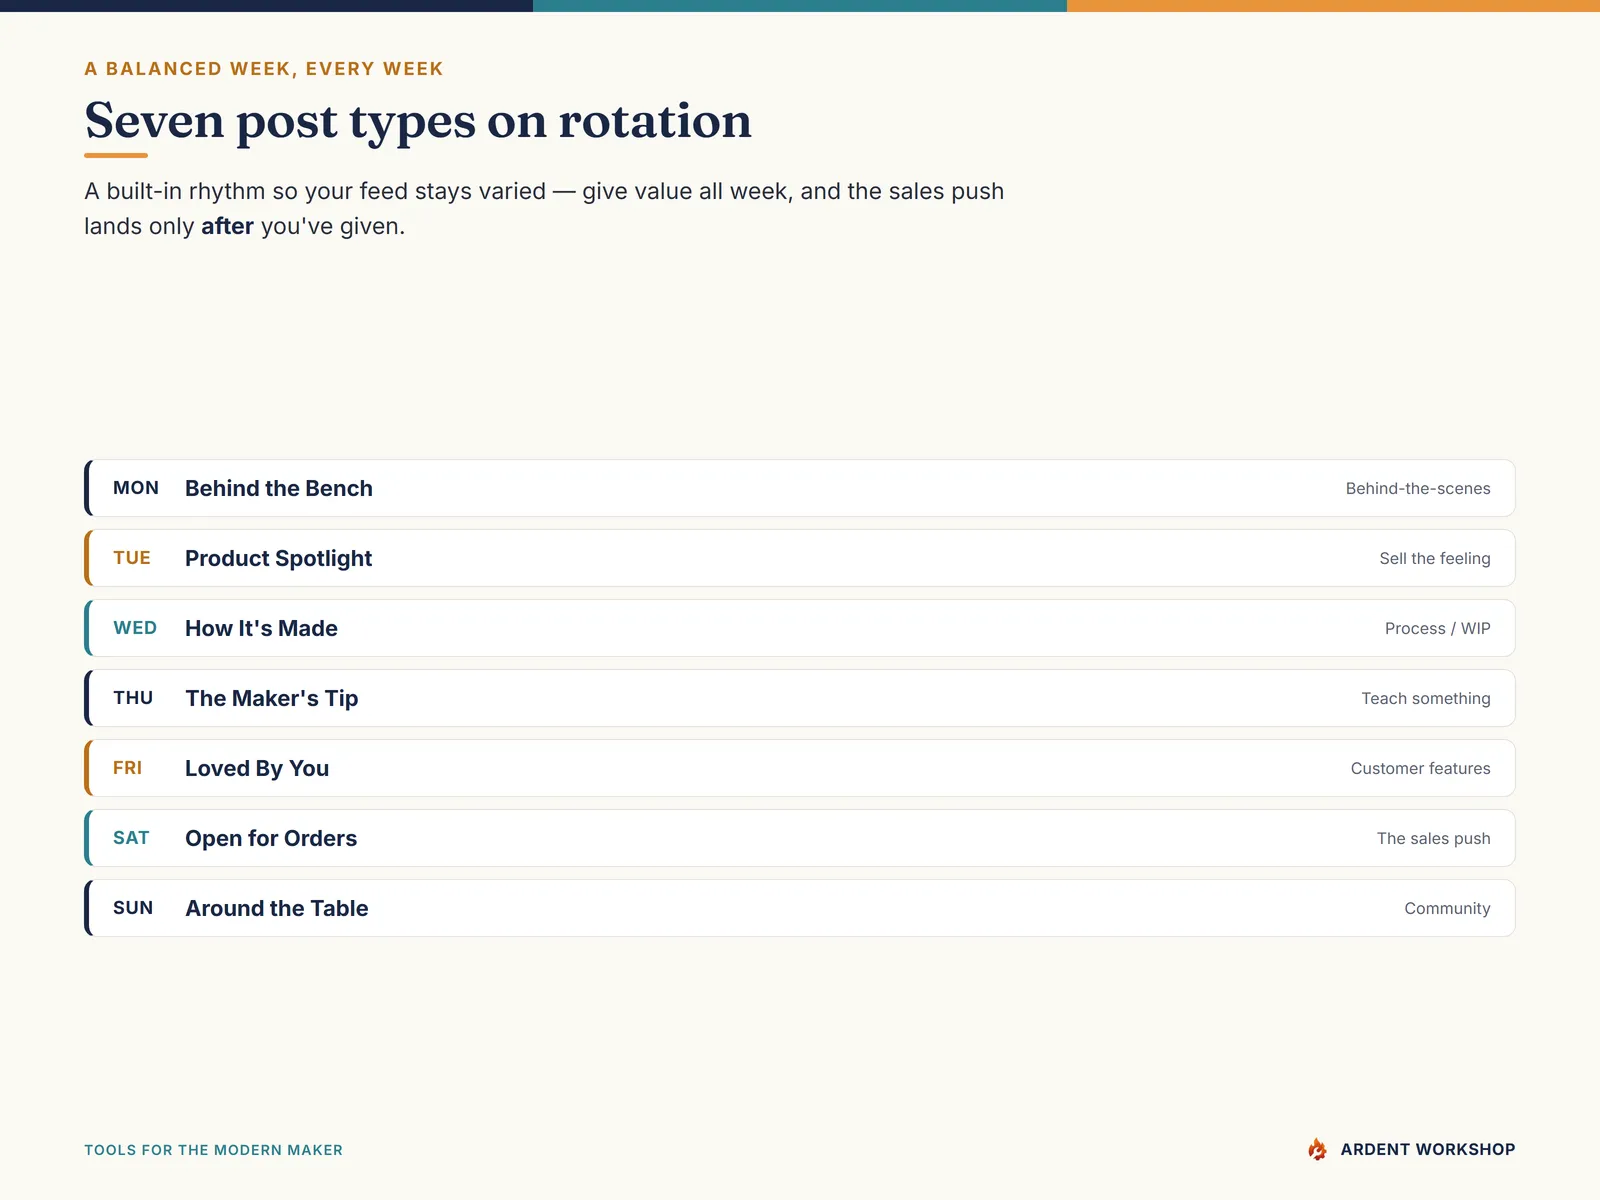
Task: Click the FRI day label
Action: tap(128, 768)
